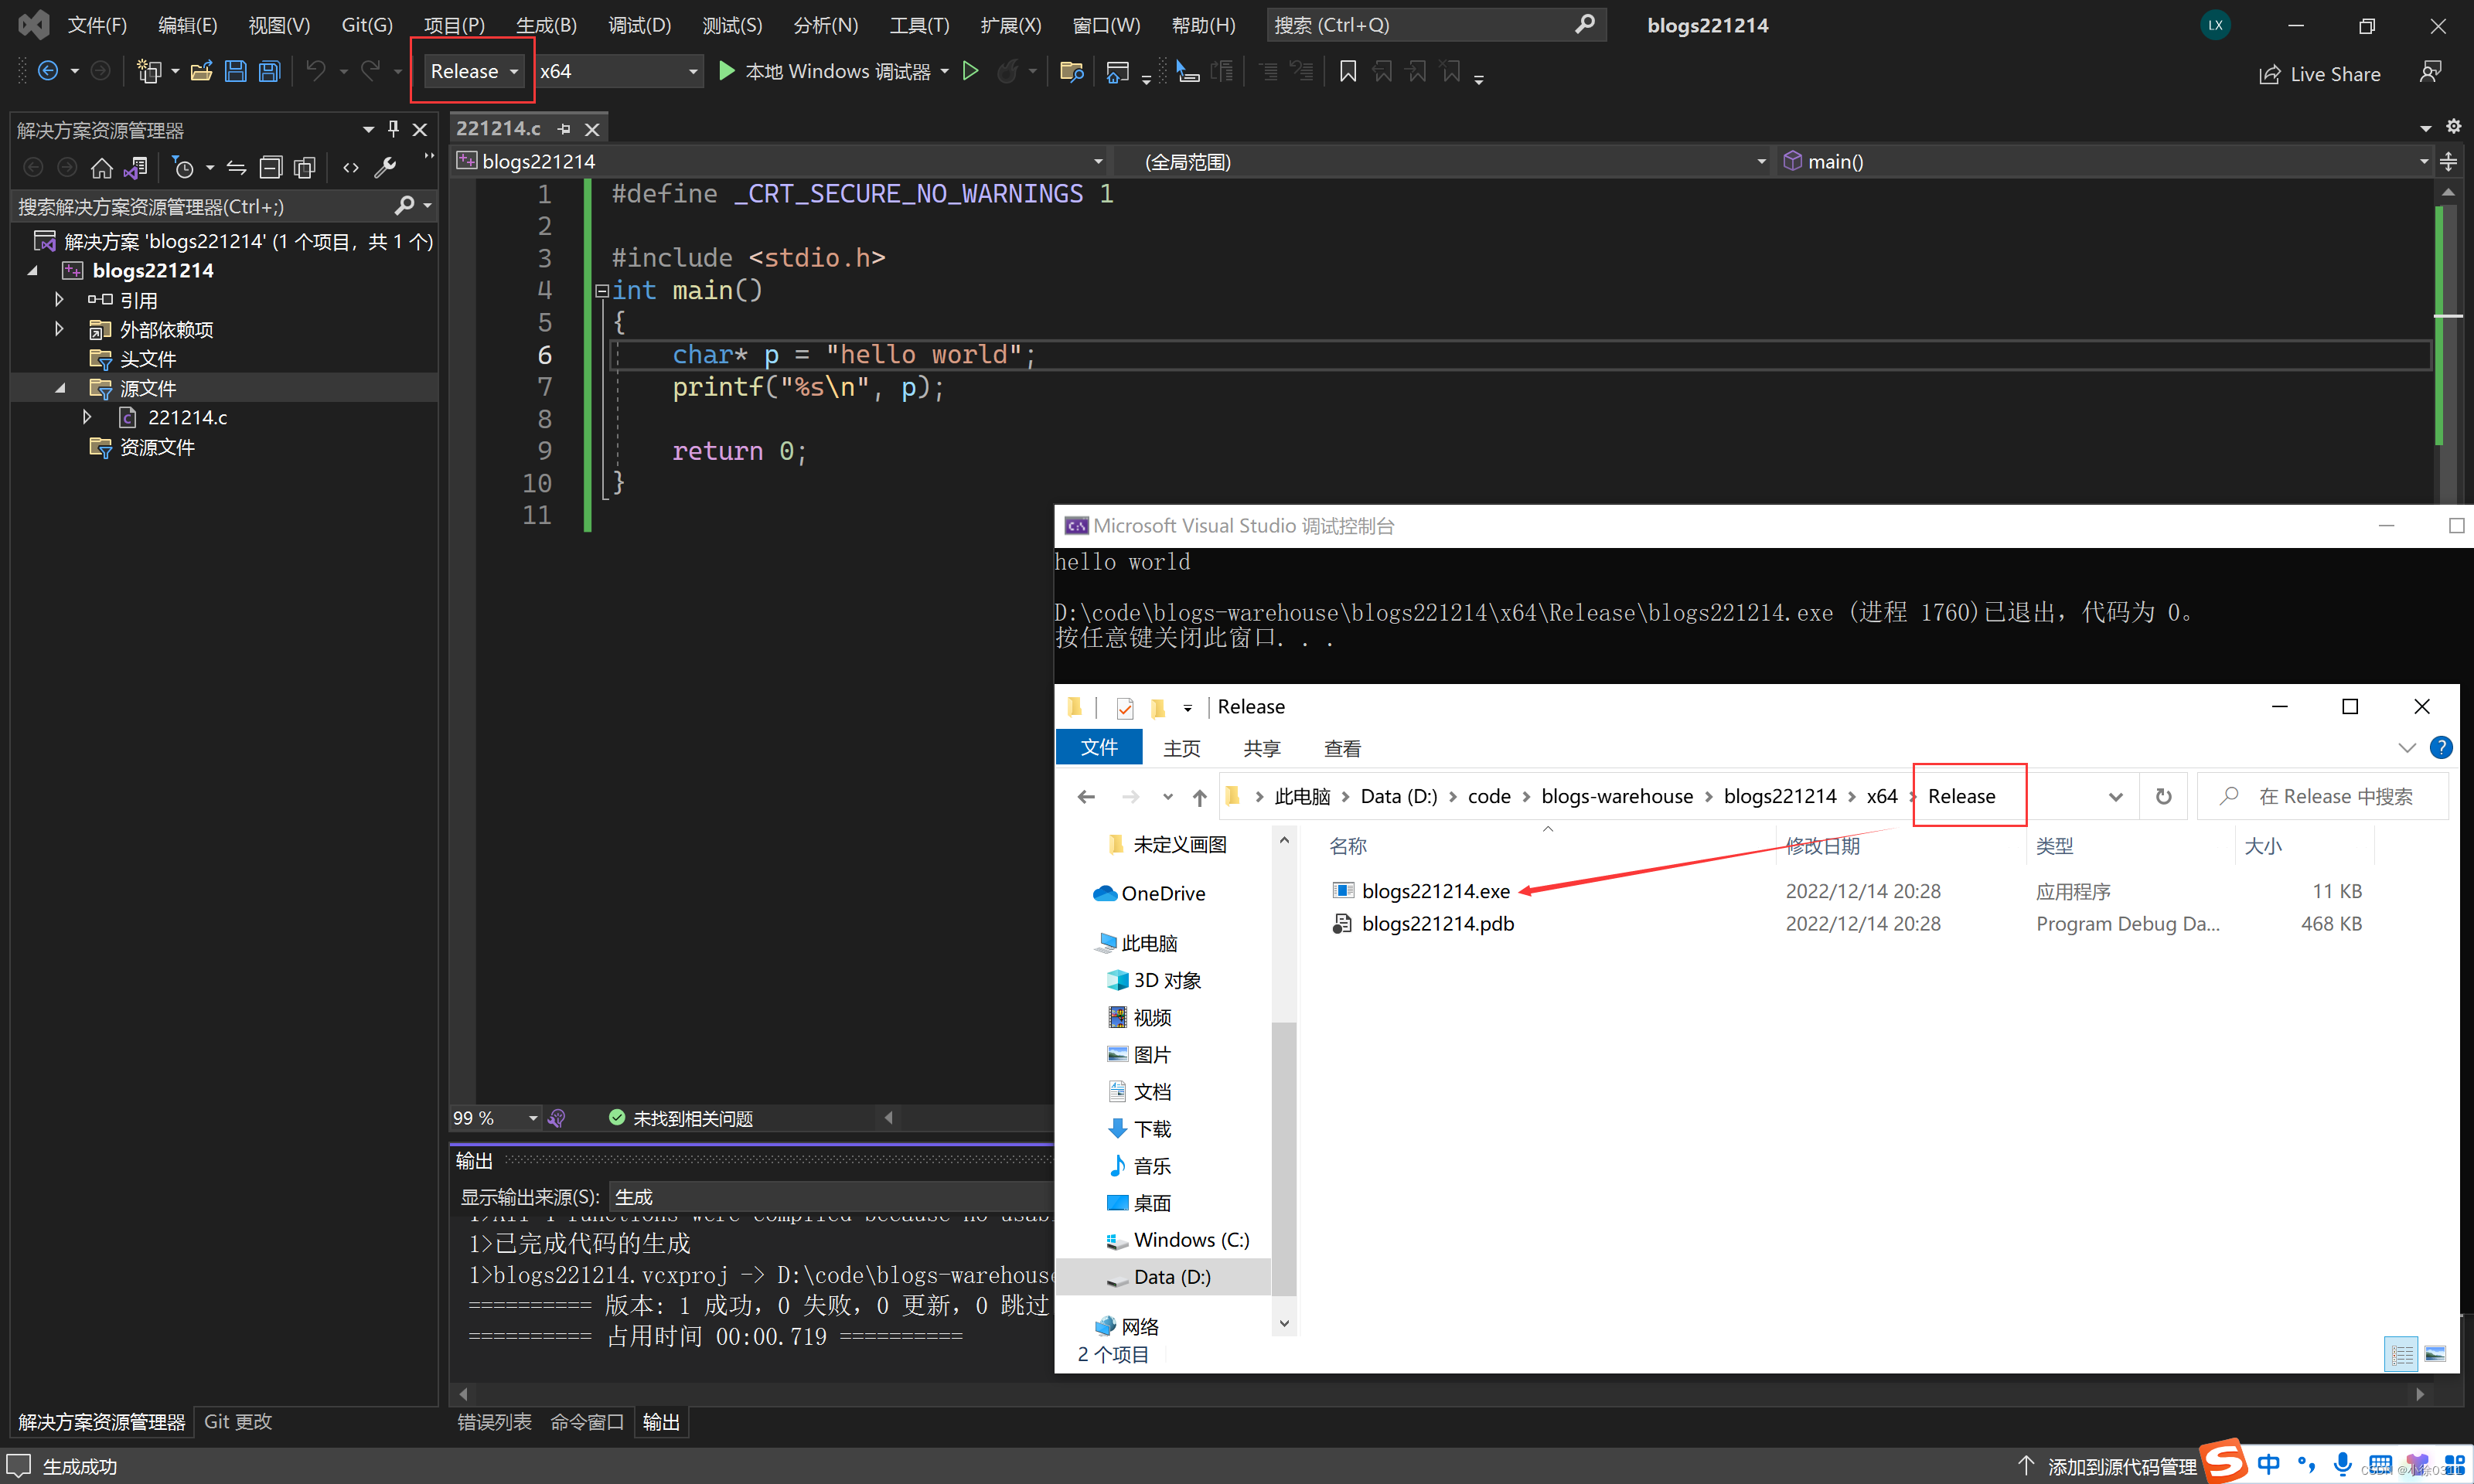The image size is (2474, 1484).
Task: Select blogs221214.exe in the file list
Action: coord(1436,891)
